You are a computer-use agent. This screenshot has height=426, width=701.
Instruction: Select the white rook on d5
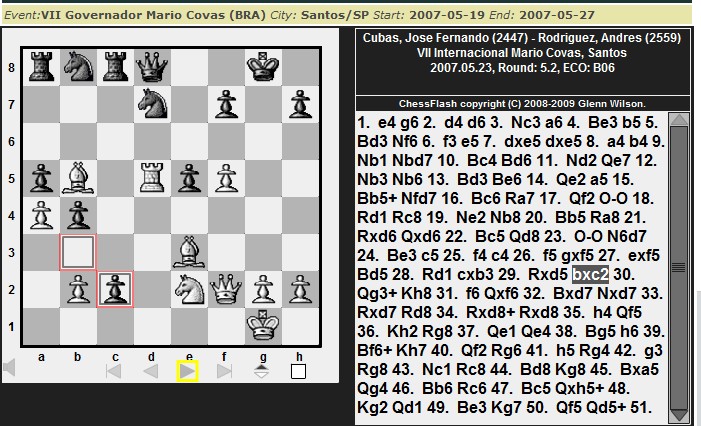[x=153, y=178]
